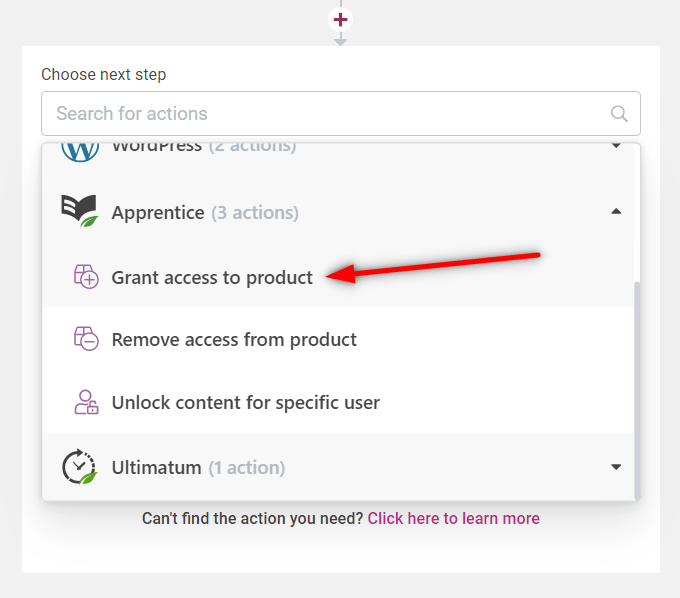The width and height of the screenshot is (680, 598).
Task: Click the plus icon to add a step
Action: (x=340, y=20)
